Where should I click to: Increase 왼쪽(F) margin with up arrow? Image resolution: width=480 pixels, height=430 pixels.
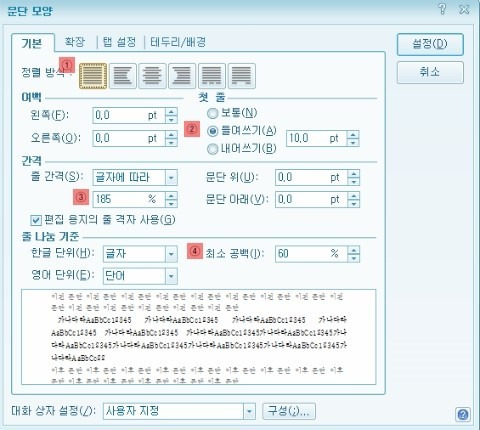pyautogui.click(x=171, y=112)
